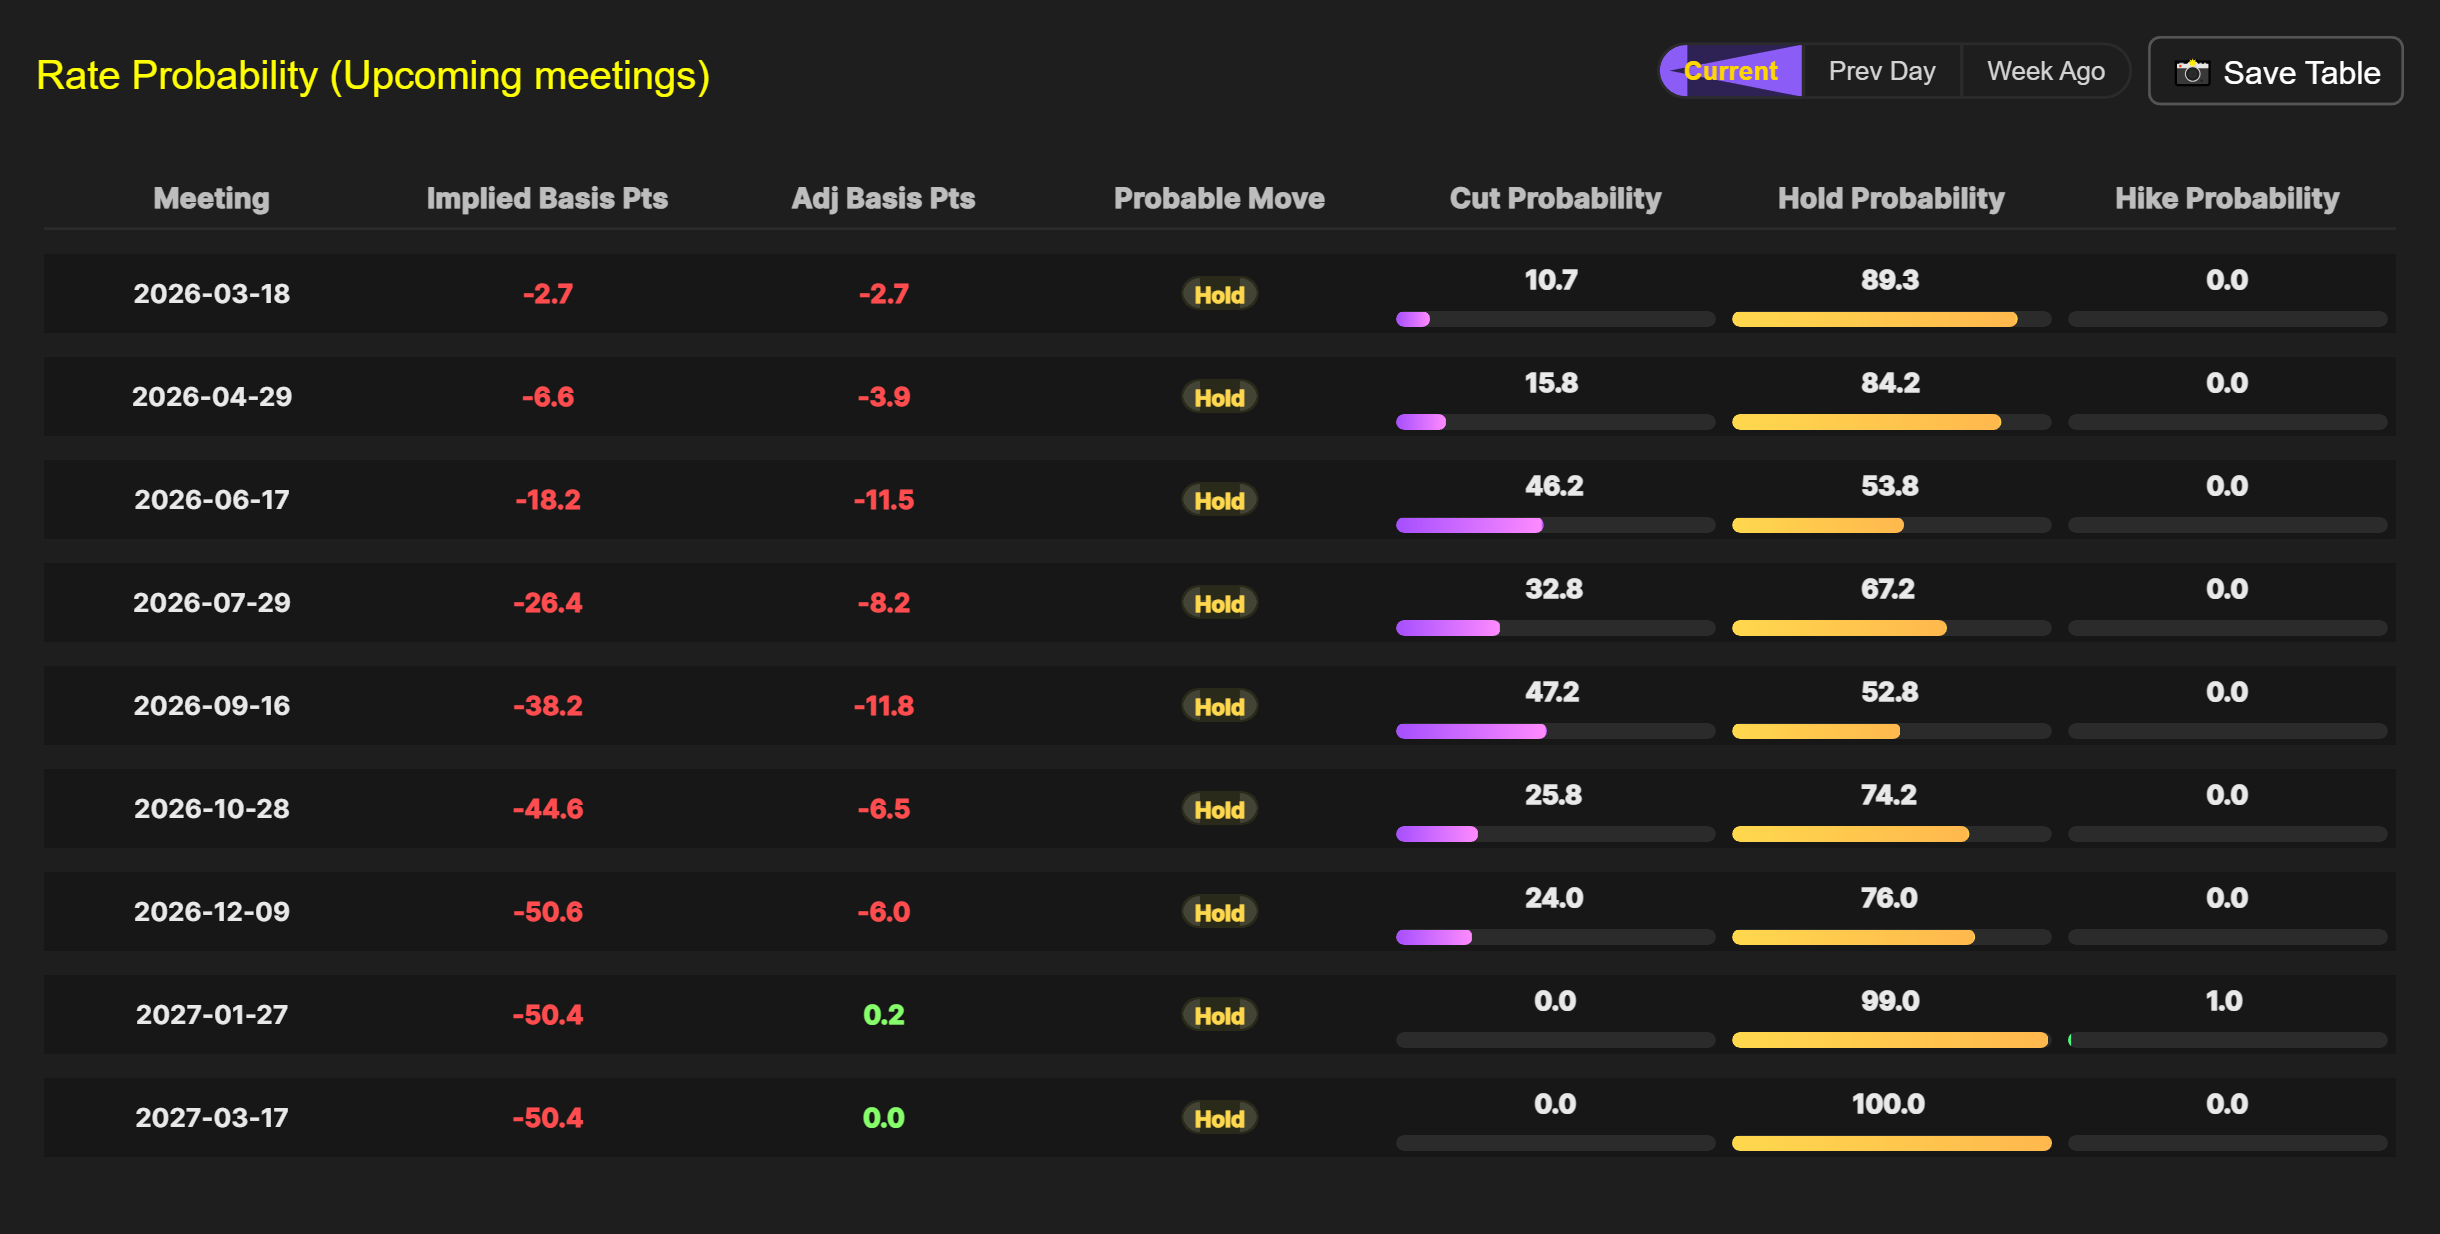Click the Adj Basis Pts header
Image resolution: width=2440 pixels, height=1234 pixels.
click(x=883, y=198)
